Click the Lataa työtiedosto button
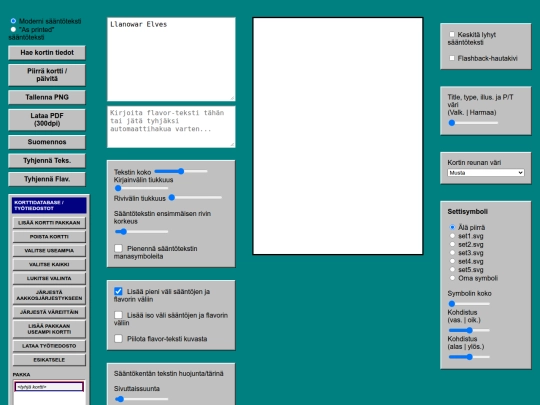This screenshot has width=540, height=405. click(x=49, y=346)
